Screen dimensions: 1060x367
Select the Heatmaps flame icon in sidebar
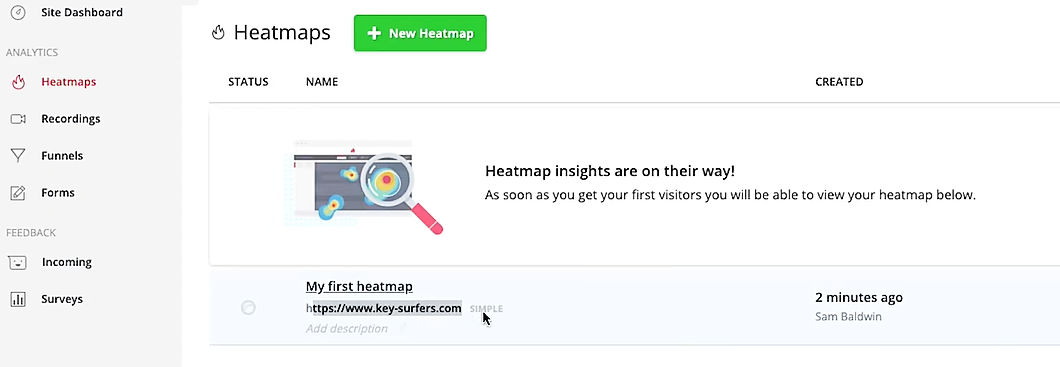pos(18,82)
